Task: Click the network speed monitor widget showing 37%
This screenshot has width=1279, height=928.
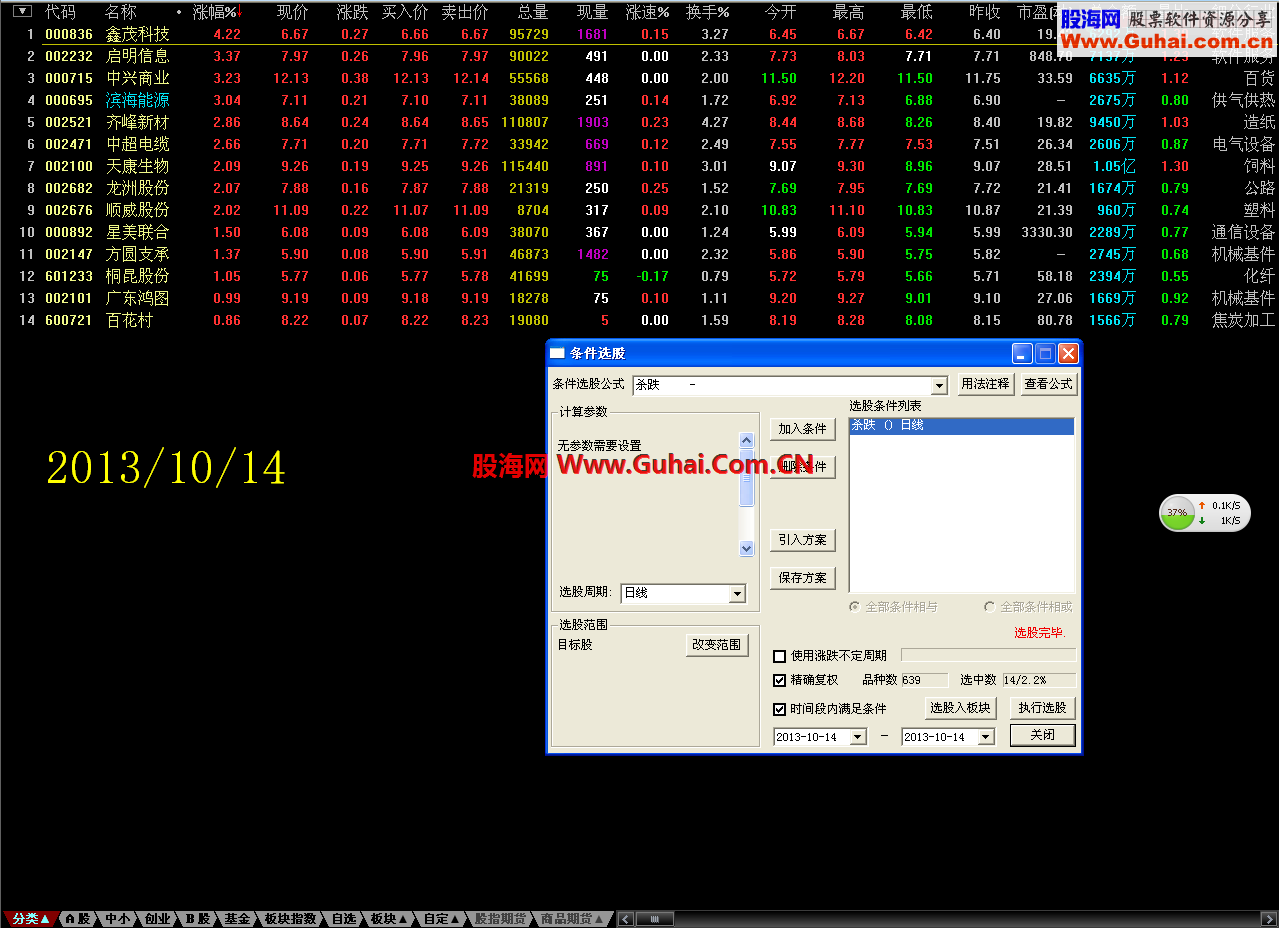Action: (x=1203, y=512)
